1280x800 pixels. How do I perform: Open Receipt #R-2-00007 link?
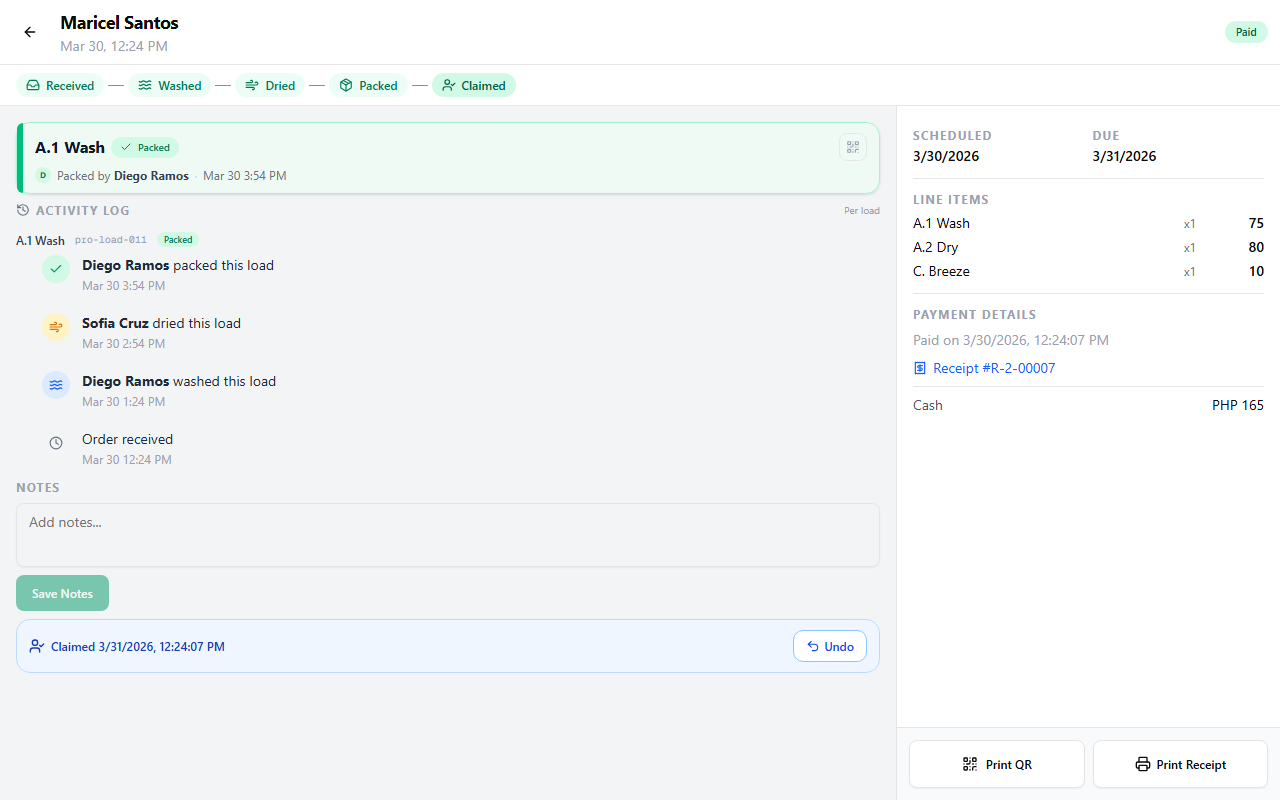tap(993, 369)
